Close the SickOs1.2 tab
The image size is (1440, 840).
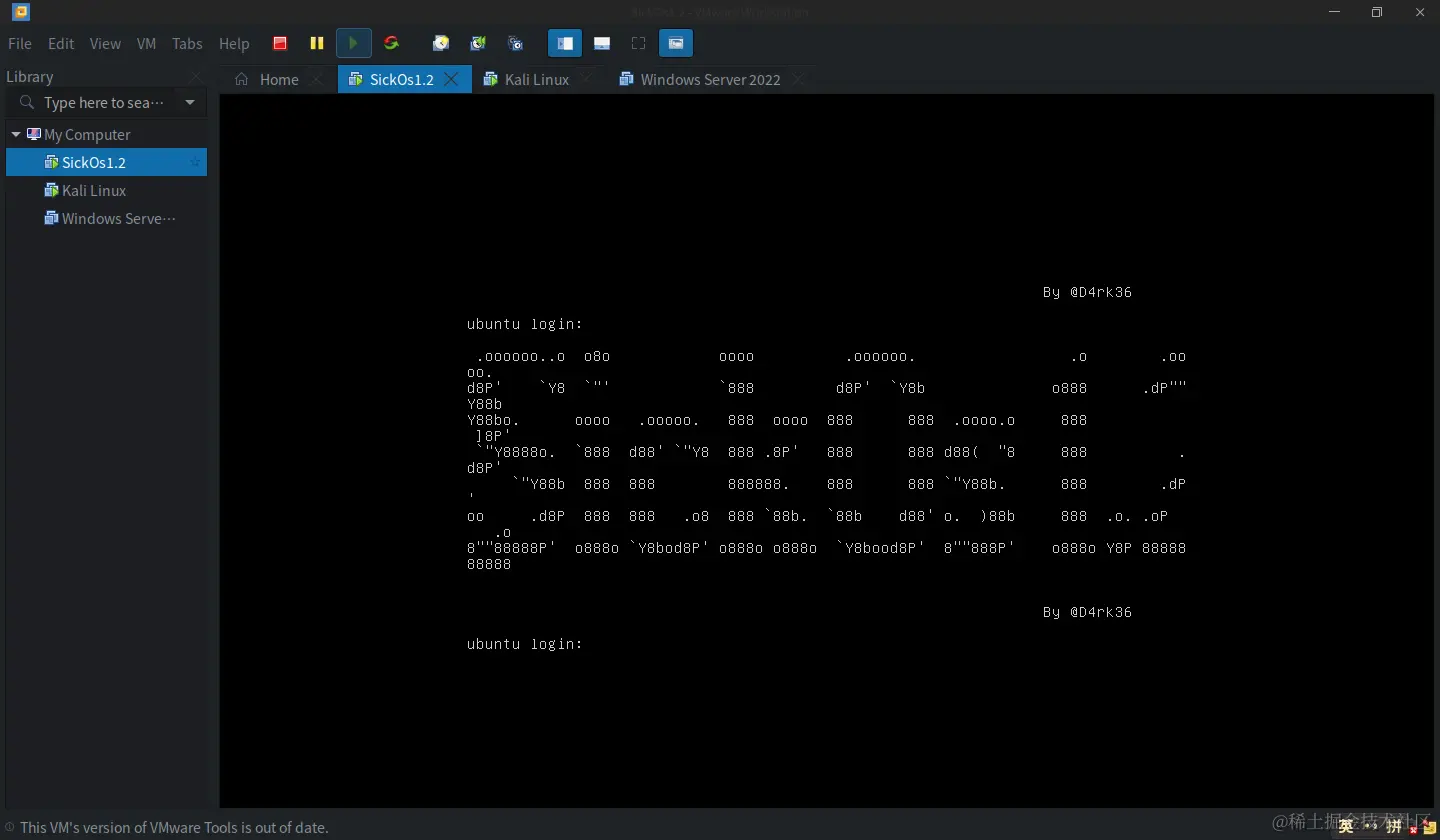[x=452, y=78]
